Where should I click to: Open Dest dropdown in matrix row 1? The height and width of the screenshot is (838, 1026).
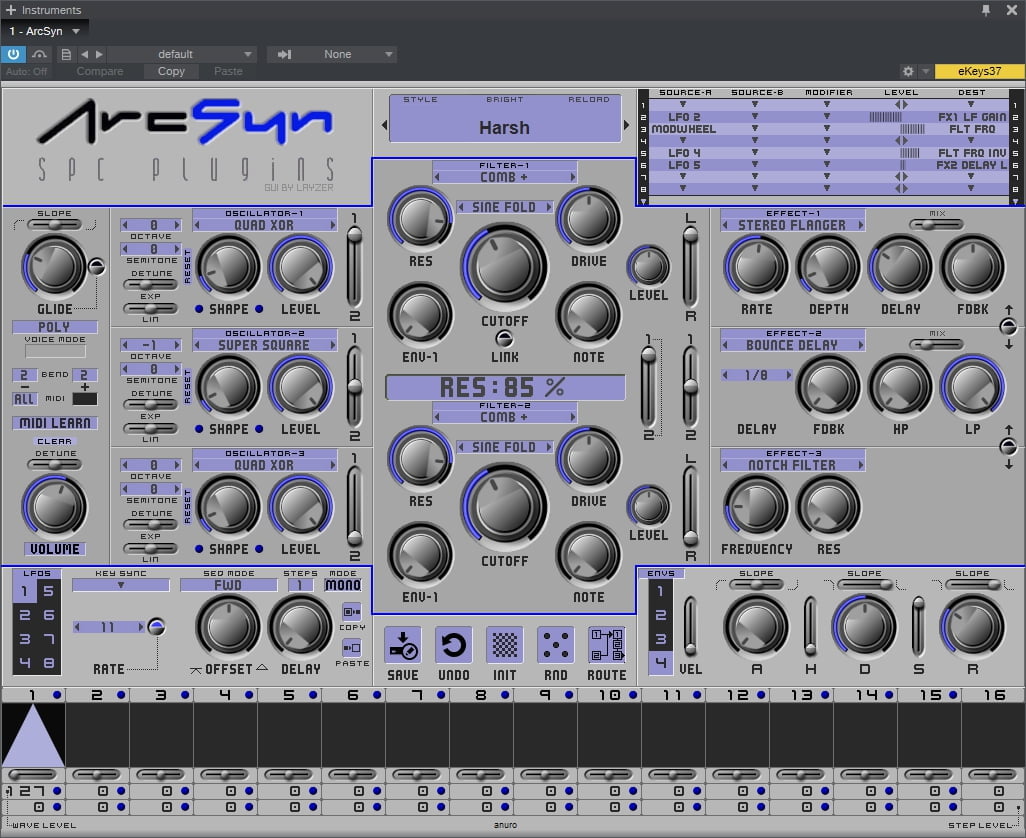971,105
